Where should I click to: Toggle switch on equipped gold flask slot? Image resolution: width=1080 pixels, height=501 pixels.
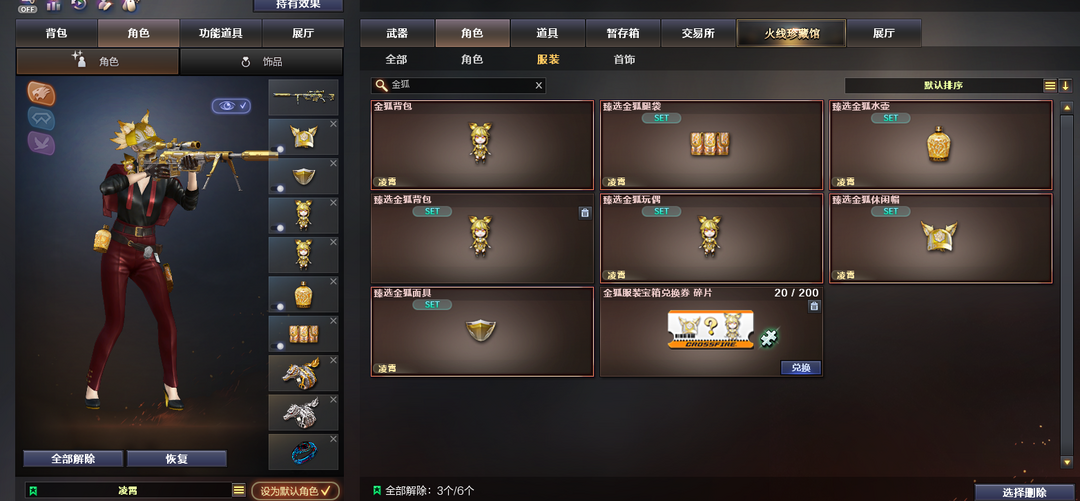[x=279, y=307]
